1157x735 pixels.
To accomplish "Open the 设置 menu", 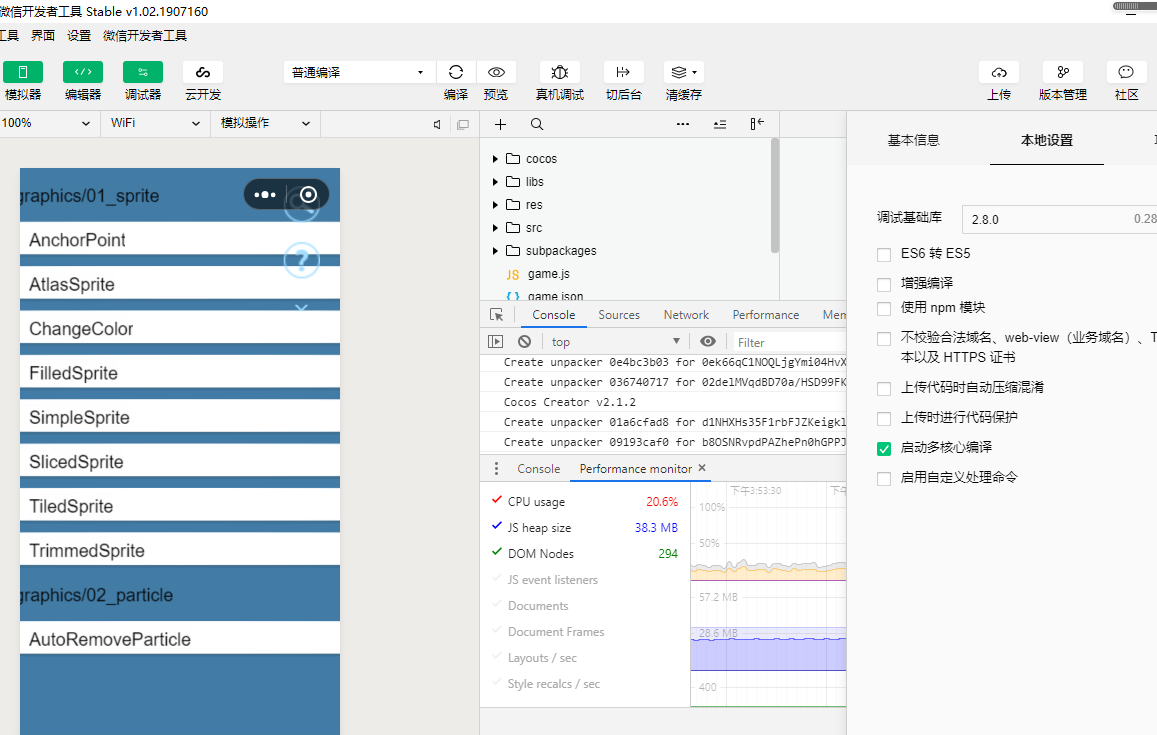I will [x=79, y=35].
